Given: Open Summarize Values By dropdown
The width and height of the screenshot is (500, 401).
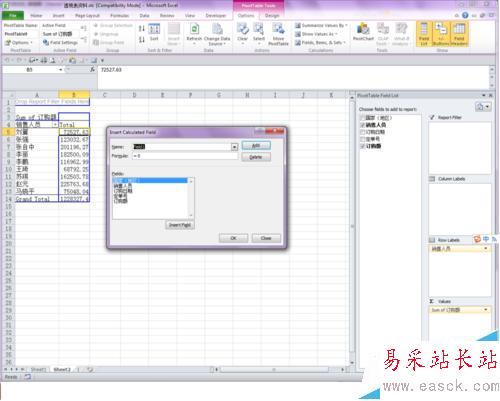Looking at the screenshot, I should point(321,26).
